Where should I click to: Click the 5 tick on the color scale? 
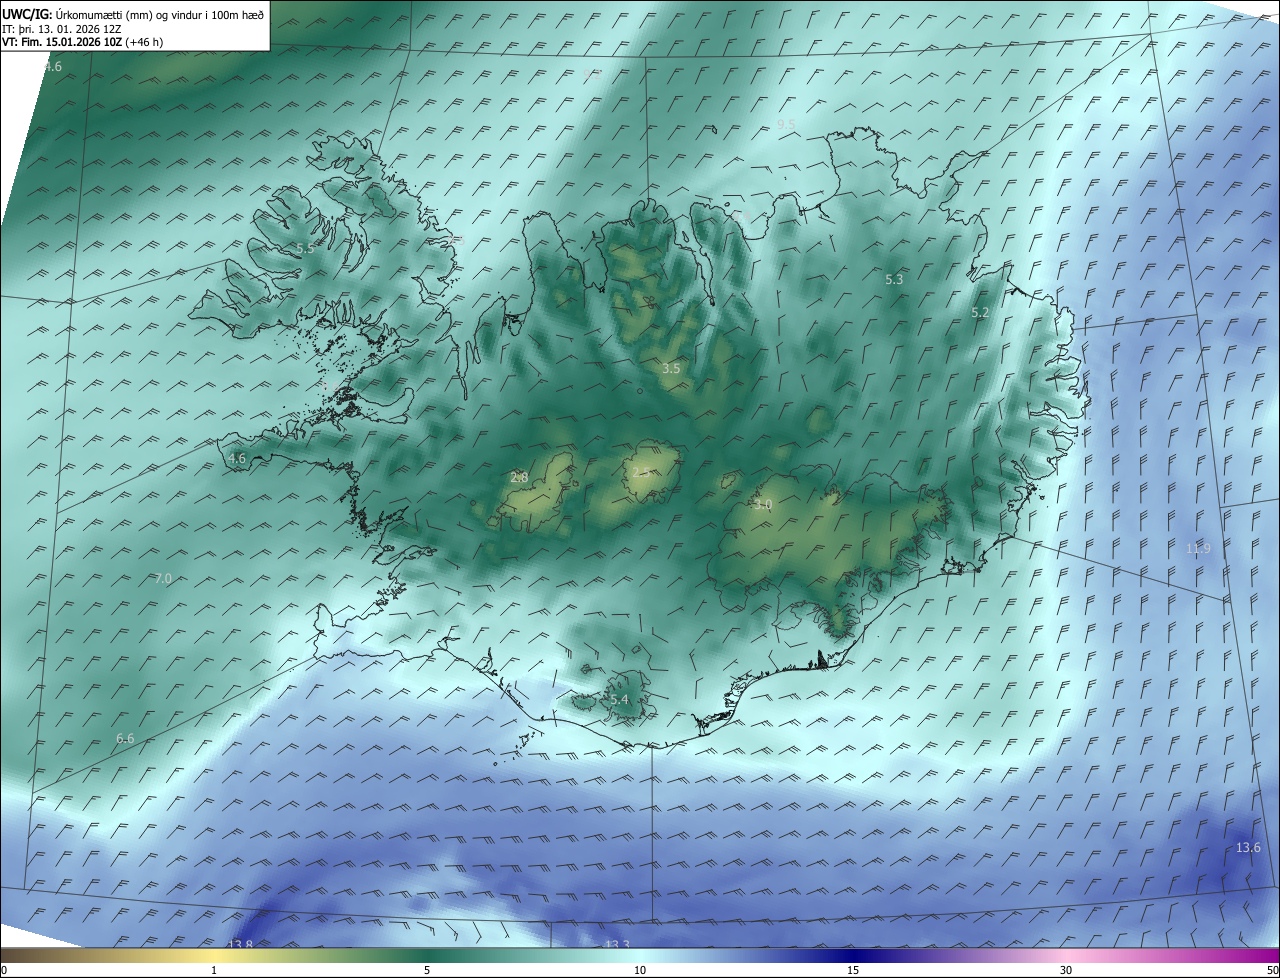coord(427,970)
